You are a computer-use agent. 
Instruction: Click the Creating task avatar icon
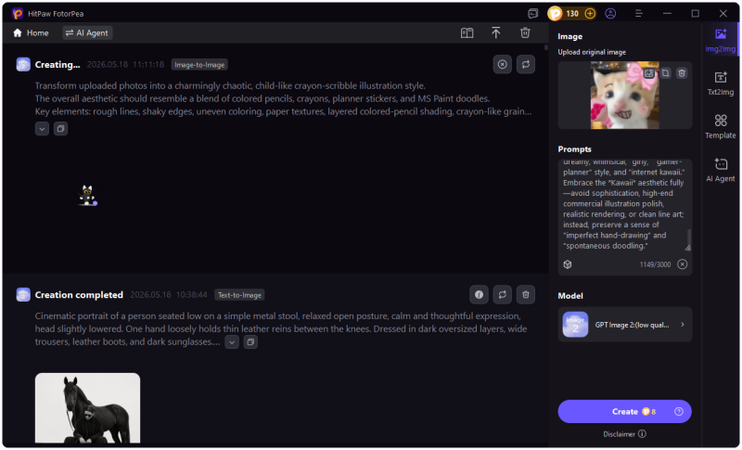[23, 64]
